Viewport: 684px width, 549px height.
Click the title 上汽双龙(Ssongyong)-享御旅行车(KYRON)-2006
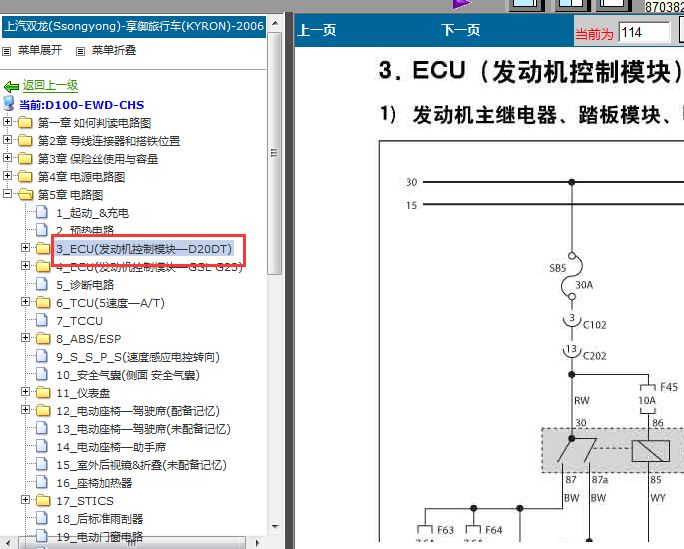pyautogui.click(x=134, y=26)
